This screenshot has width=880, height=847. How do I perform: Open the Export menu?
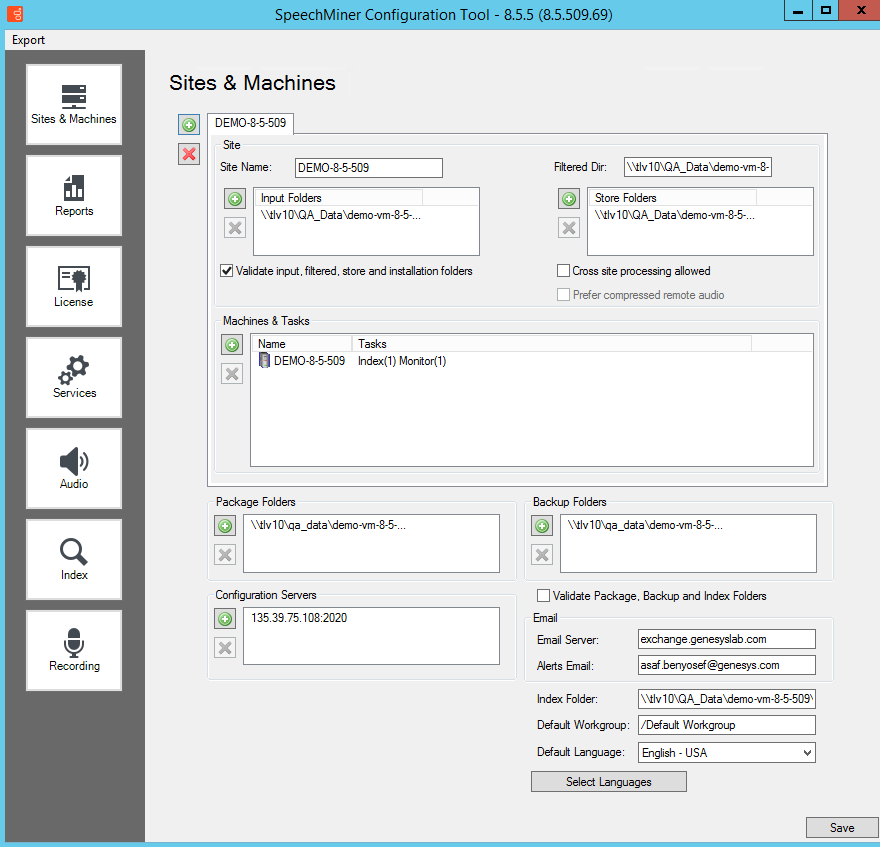28,40
